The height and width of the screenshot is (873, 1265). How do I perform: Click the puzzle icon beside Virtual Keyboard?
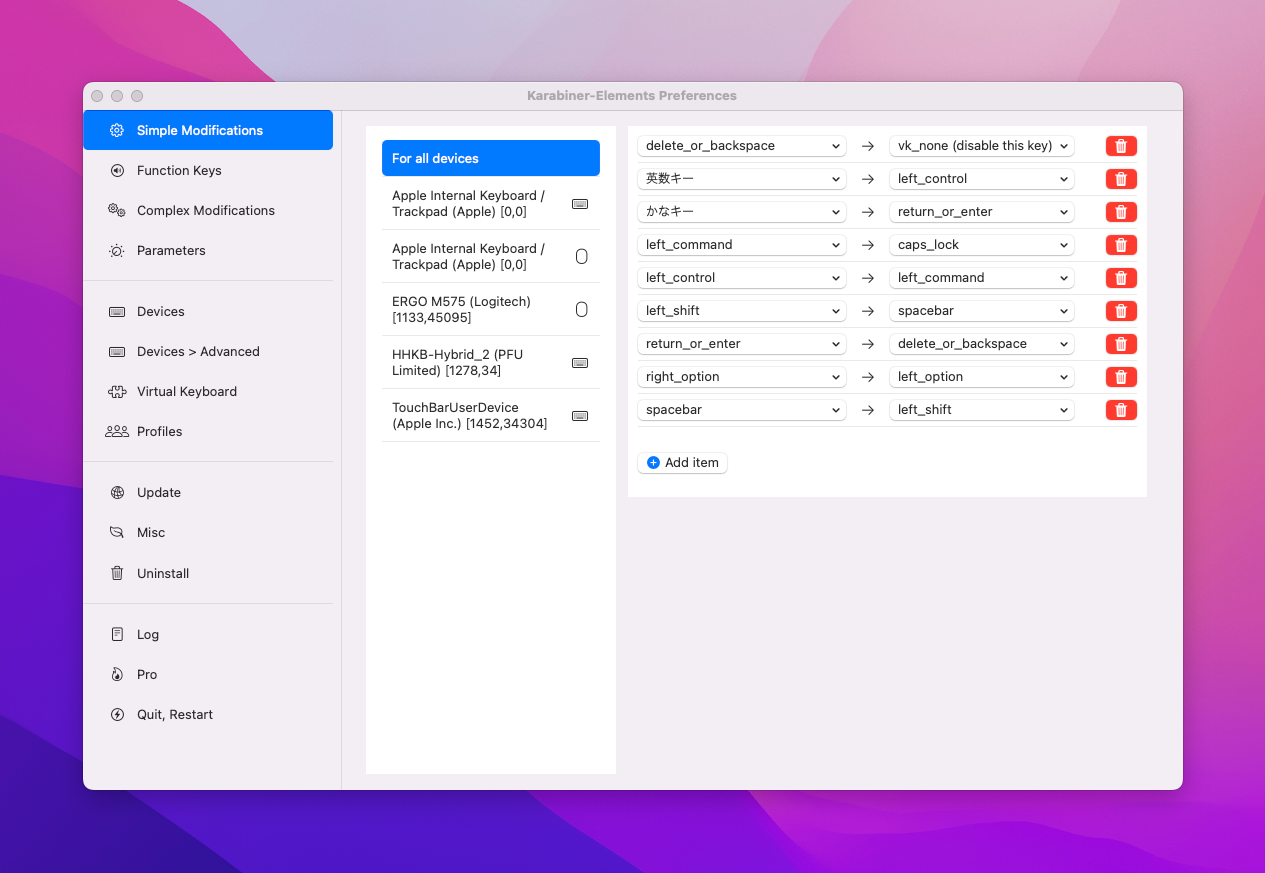[x=117, y=391]
